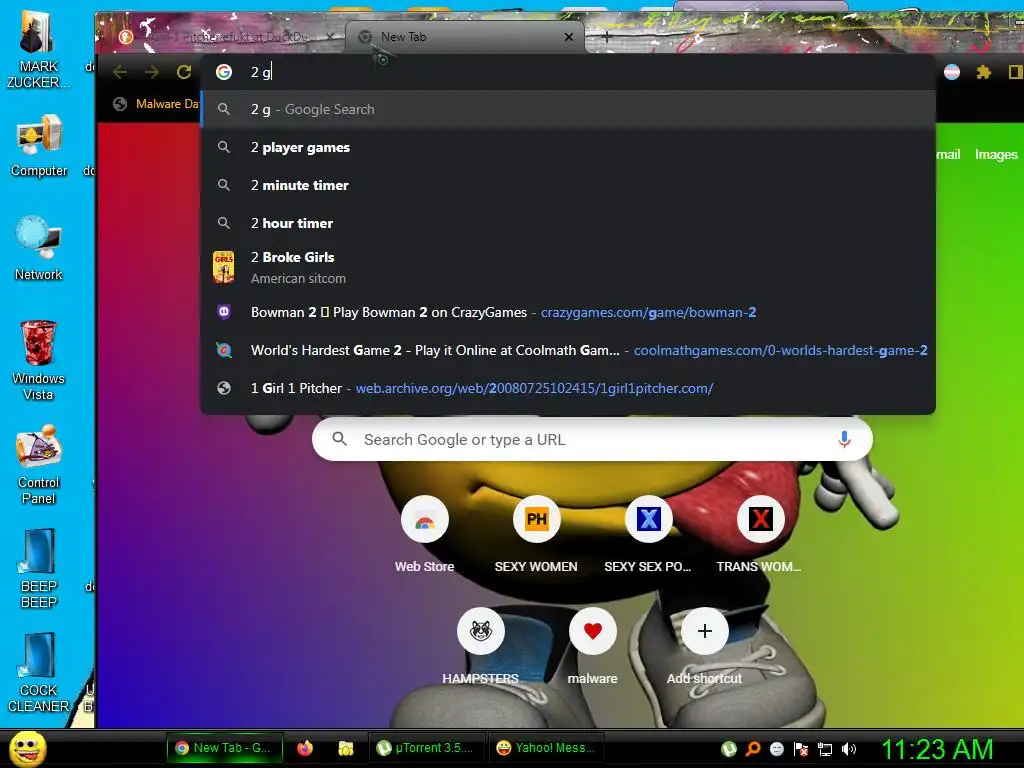Select the Computer desktop icon
Image resolution: width=1024 pixels, height=768 pixels.
(x=39, y=145)
